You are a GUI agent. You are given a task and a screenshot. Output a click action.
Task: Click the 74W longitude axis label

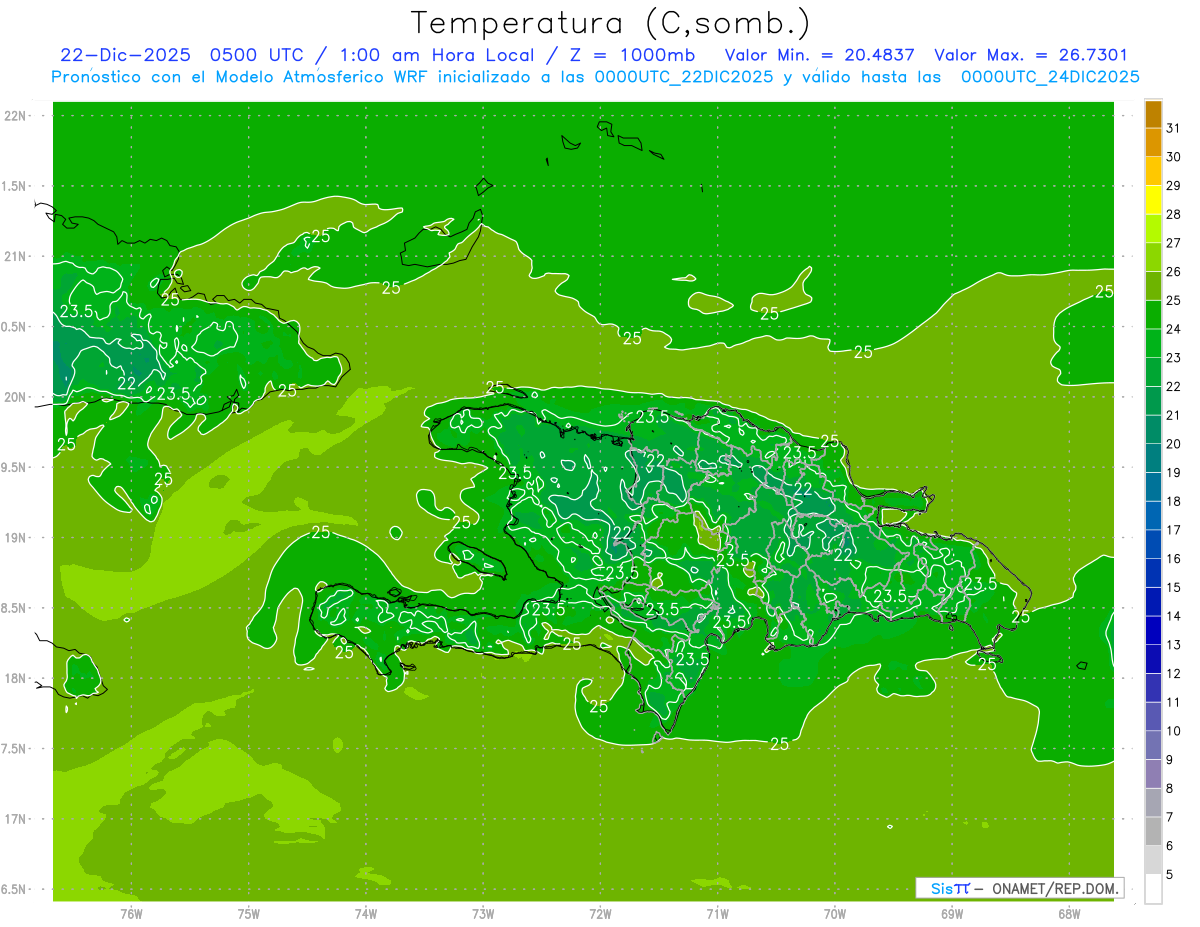click(x=366, y=913)
